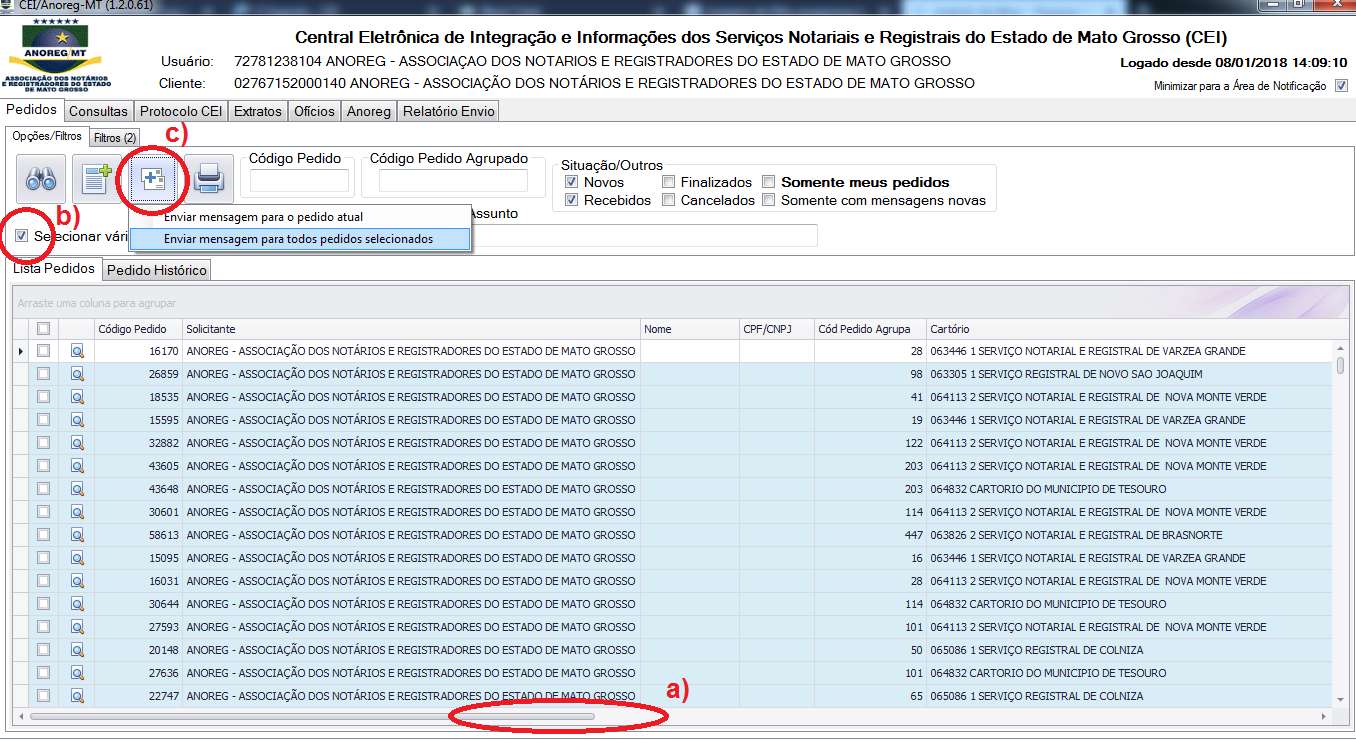This screenshot has width=1356, height=740.
Task: Open details magnifier for pedido 27593
Action: point(77,627)
